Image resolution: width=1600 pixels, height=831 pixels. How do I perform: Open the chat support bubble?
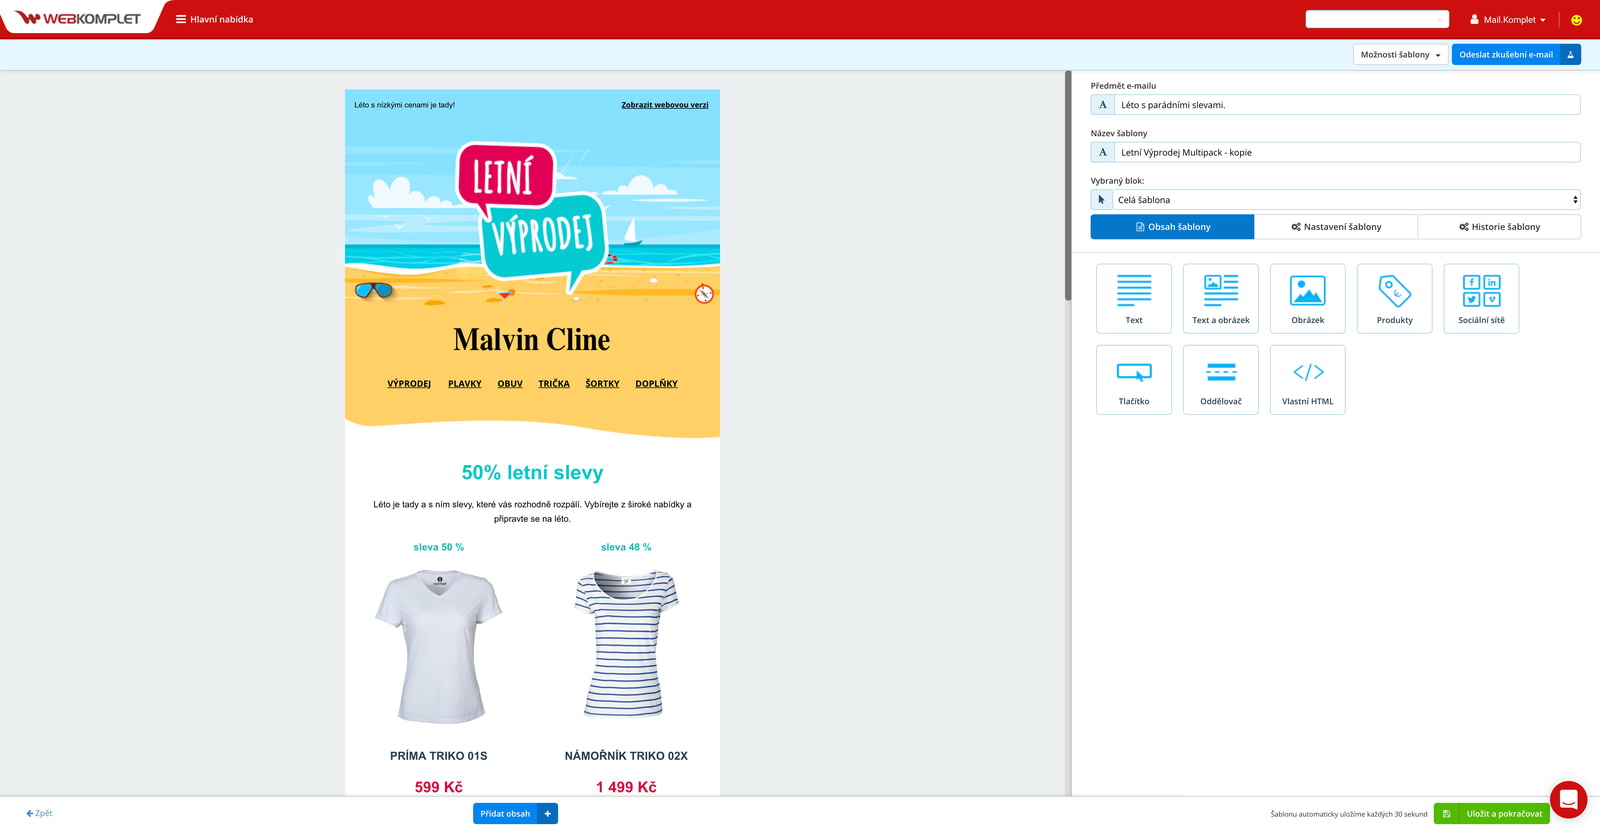pos(1568,800)
